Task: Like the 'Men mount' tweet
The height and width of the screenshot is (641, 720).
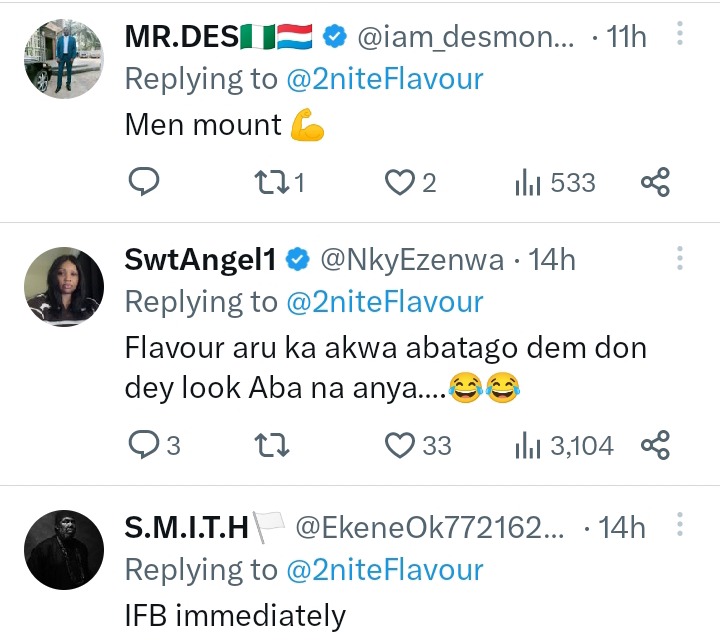Action: pyautogui.click(x=400, y=182)
